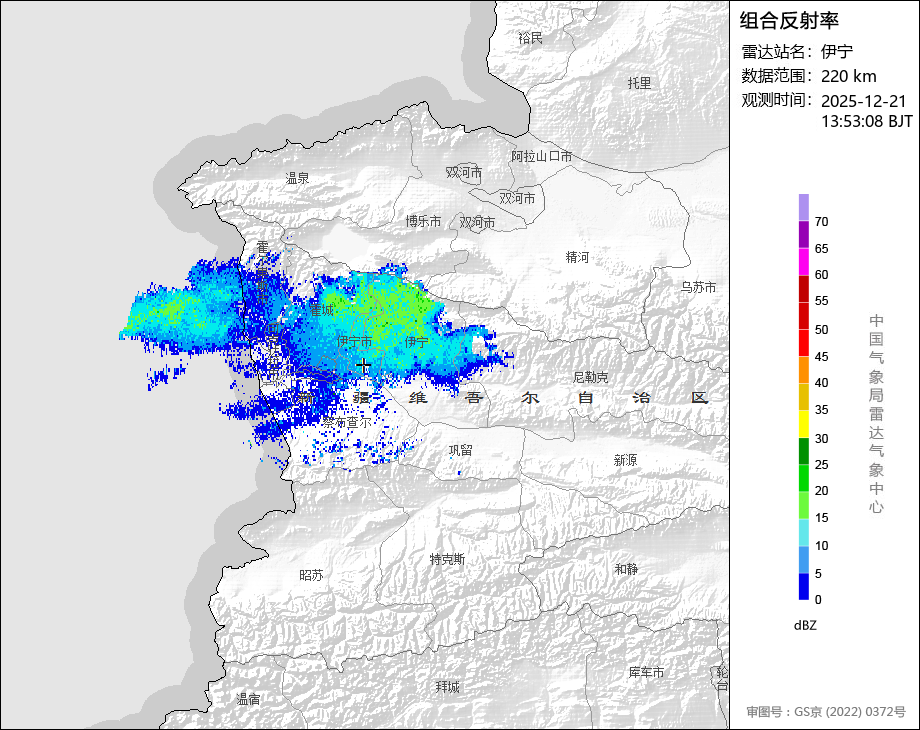Click the 伊宁市 map label
The width and height of the screenshot is (920, 730).
click(x=354, y=341)
